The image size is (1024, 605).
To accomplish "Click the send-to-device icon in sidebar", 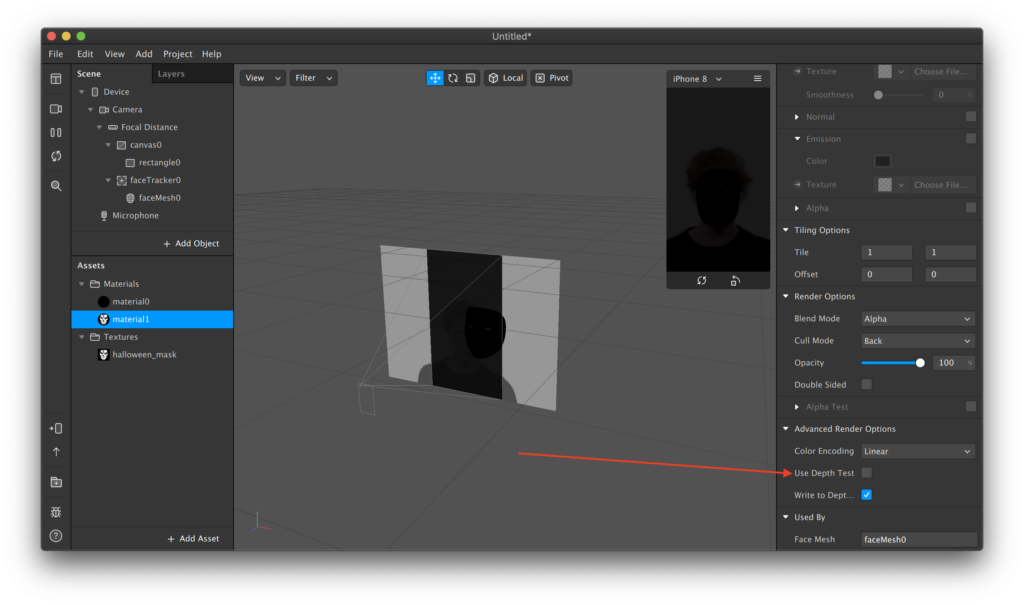I will pos(56,429).
